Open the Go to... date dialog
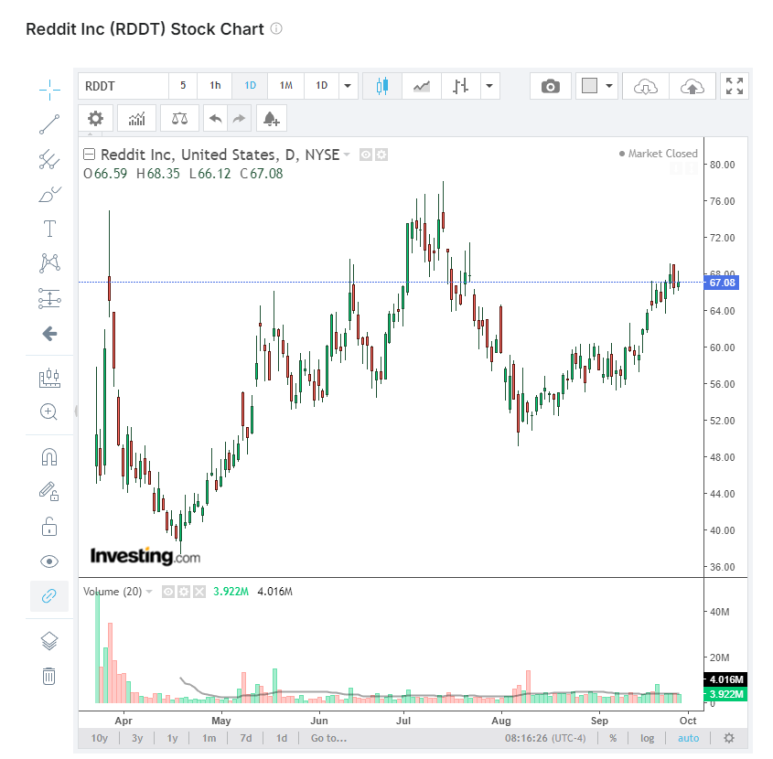This screenshot has height=759, width=773. pos(328,738)
